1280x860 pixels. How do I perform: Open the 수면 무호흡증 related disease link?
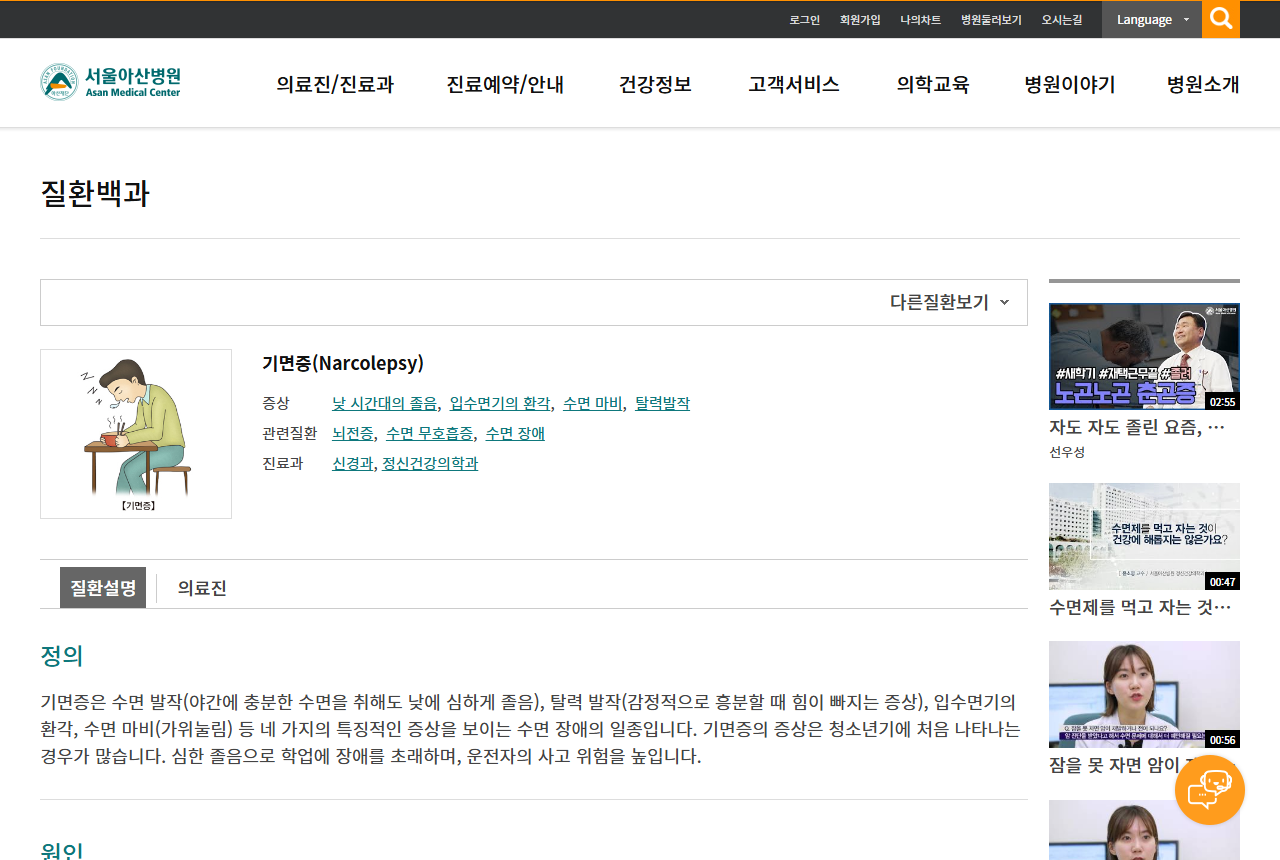pos(430,433)
